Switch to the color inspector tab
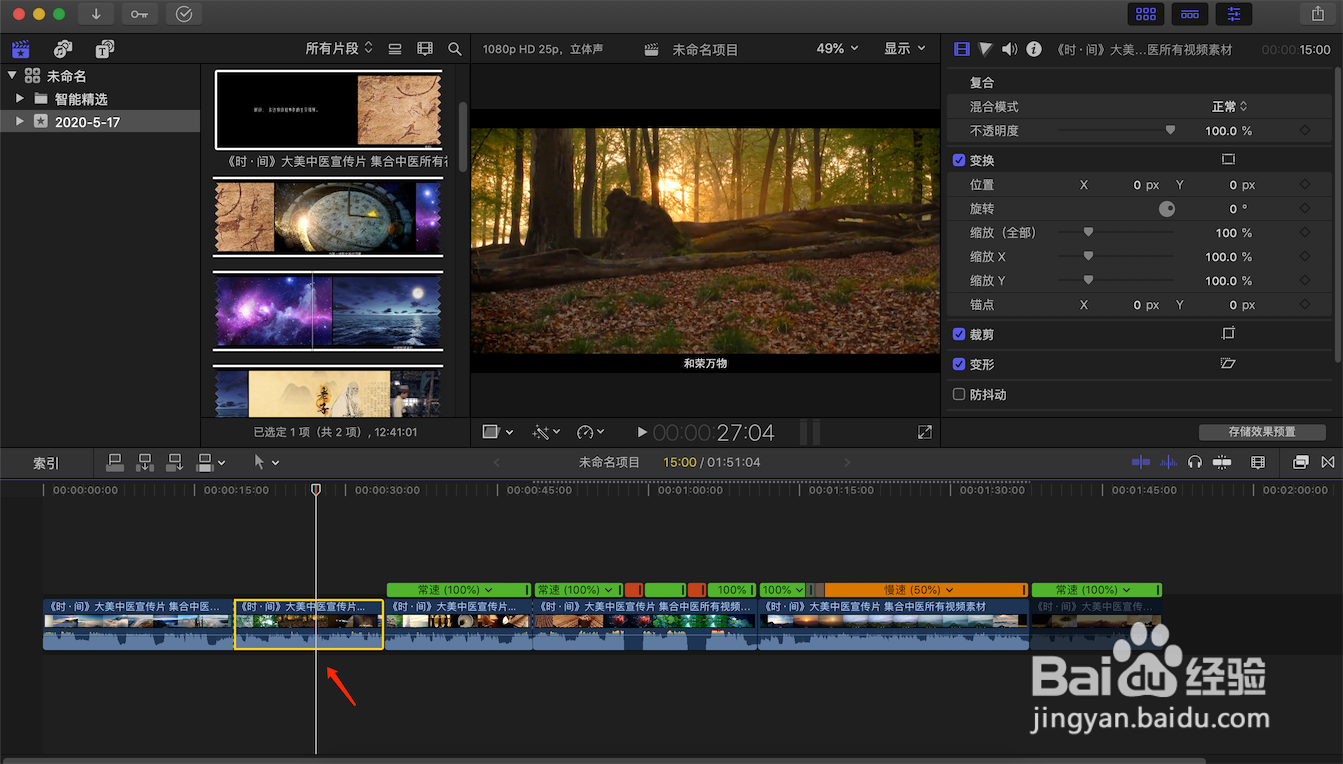1343x764 pixels. [x=985, y=49]
